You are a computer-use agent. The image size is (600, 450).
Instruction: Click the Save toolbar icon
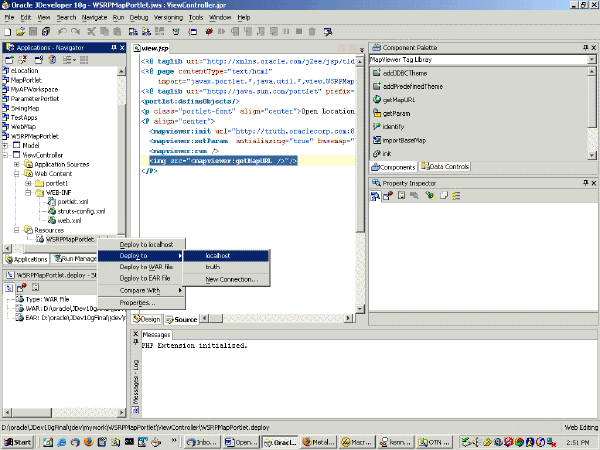(33, 32)
